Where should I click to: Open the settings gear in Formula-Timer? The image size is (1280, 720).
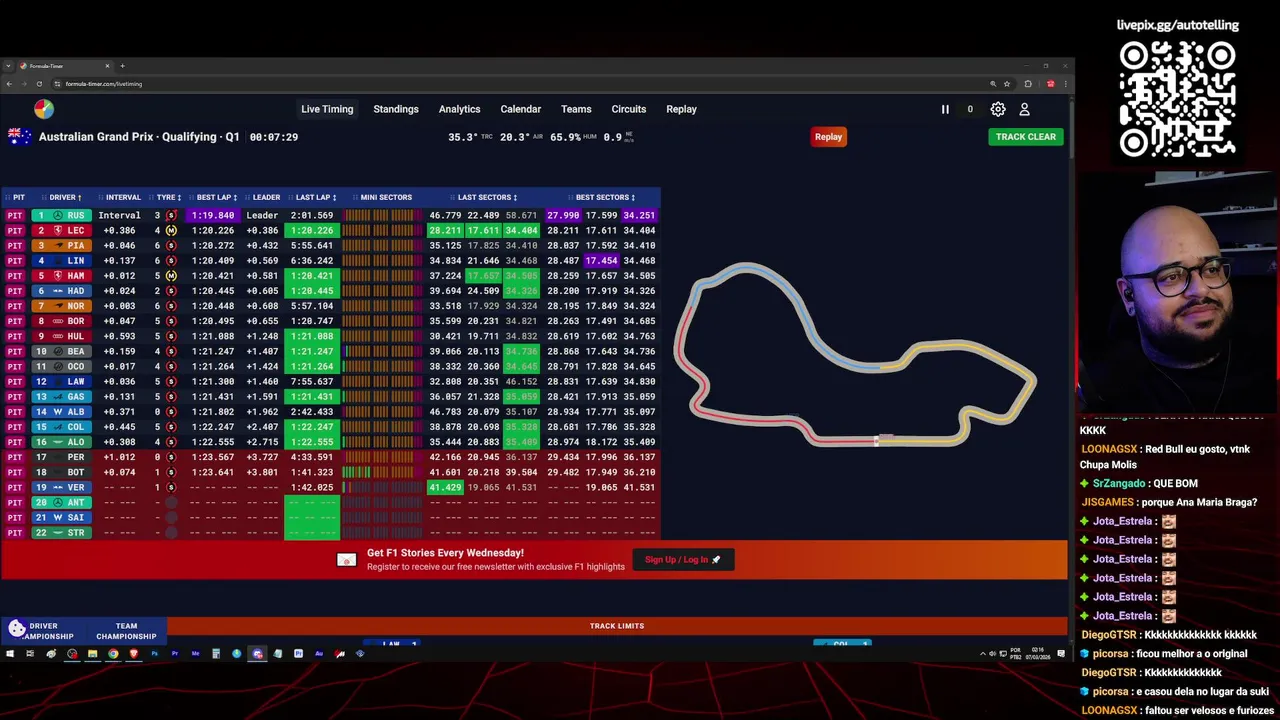(998, 109)
